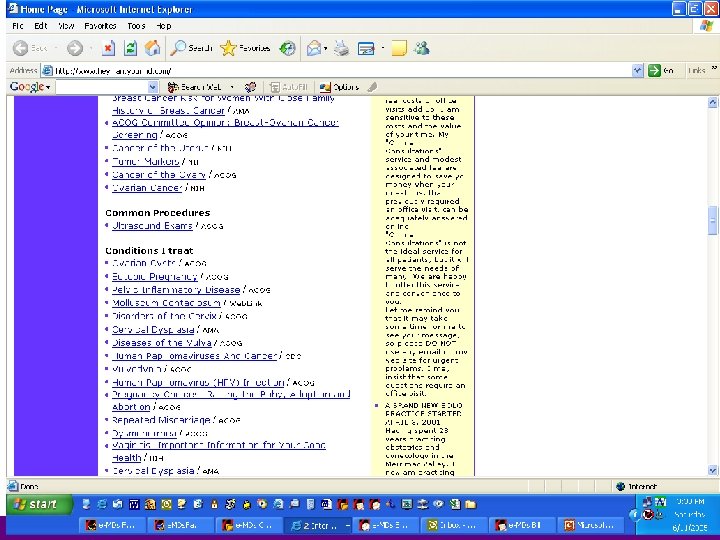Screen dimensions: 720x540
Task: Click the Back navigation button
Action: [x=29, y=48]
